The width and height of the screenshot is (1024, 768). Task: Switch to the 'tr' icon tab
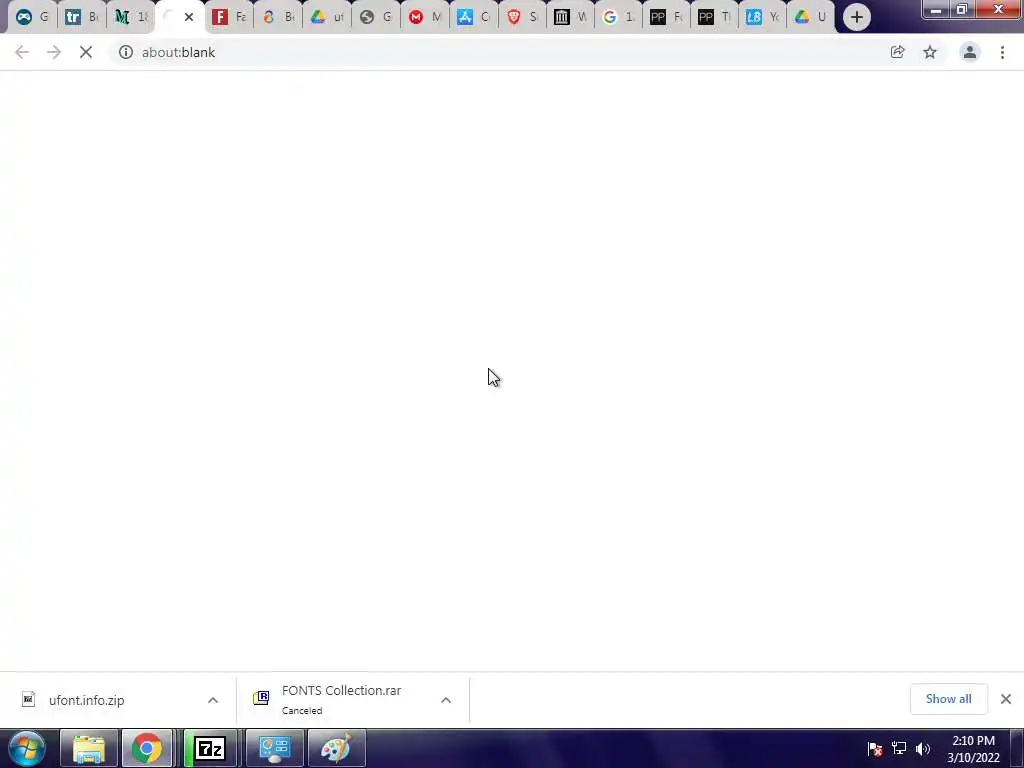point(81,17)
